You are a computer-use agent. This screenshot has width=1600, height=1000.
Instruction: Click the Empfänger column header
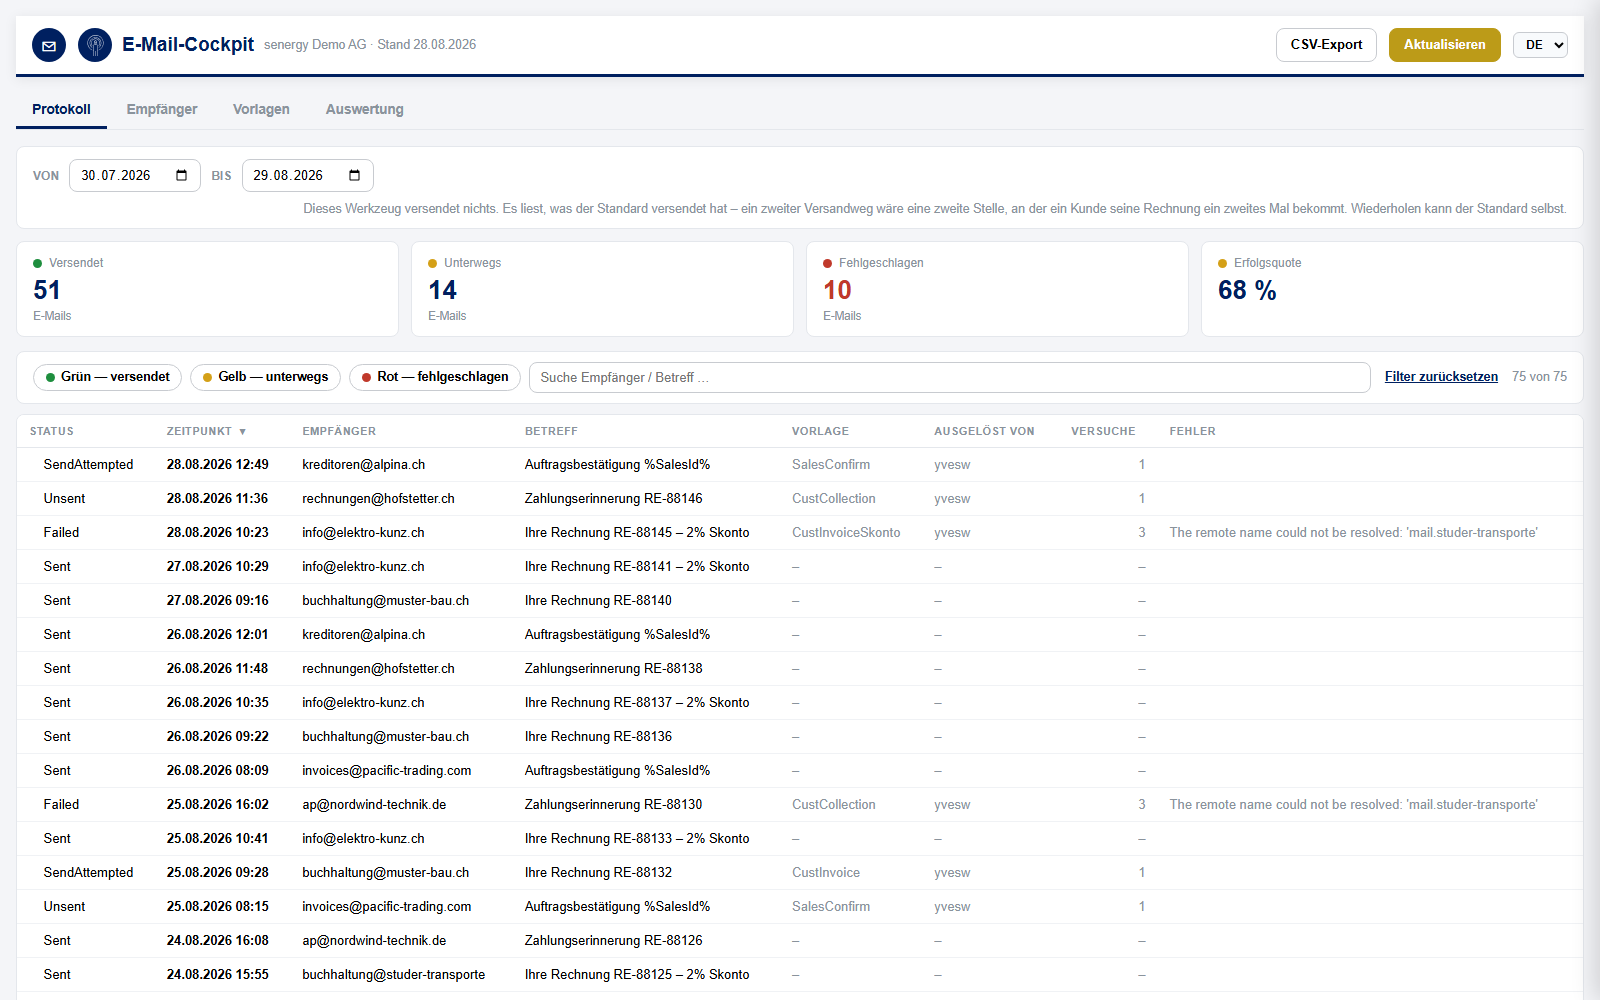339,432
